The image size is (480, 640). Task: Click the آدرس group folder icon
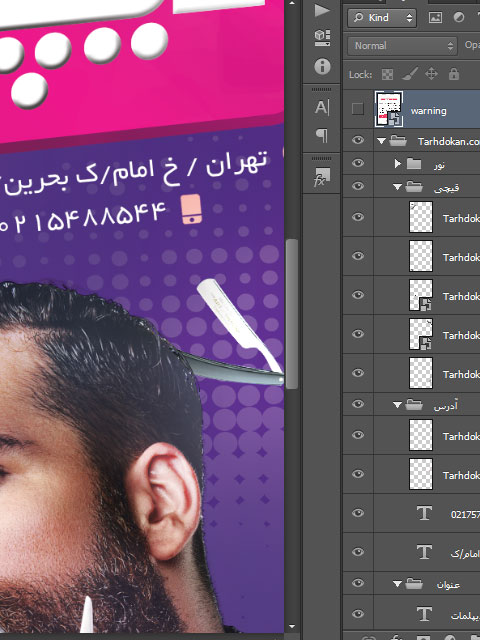coord(414,404)
